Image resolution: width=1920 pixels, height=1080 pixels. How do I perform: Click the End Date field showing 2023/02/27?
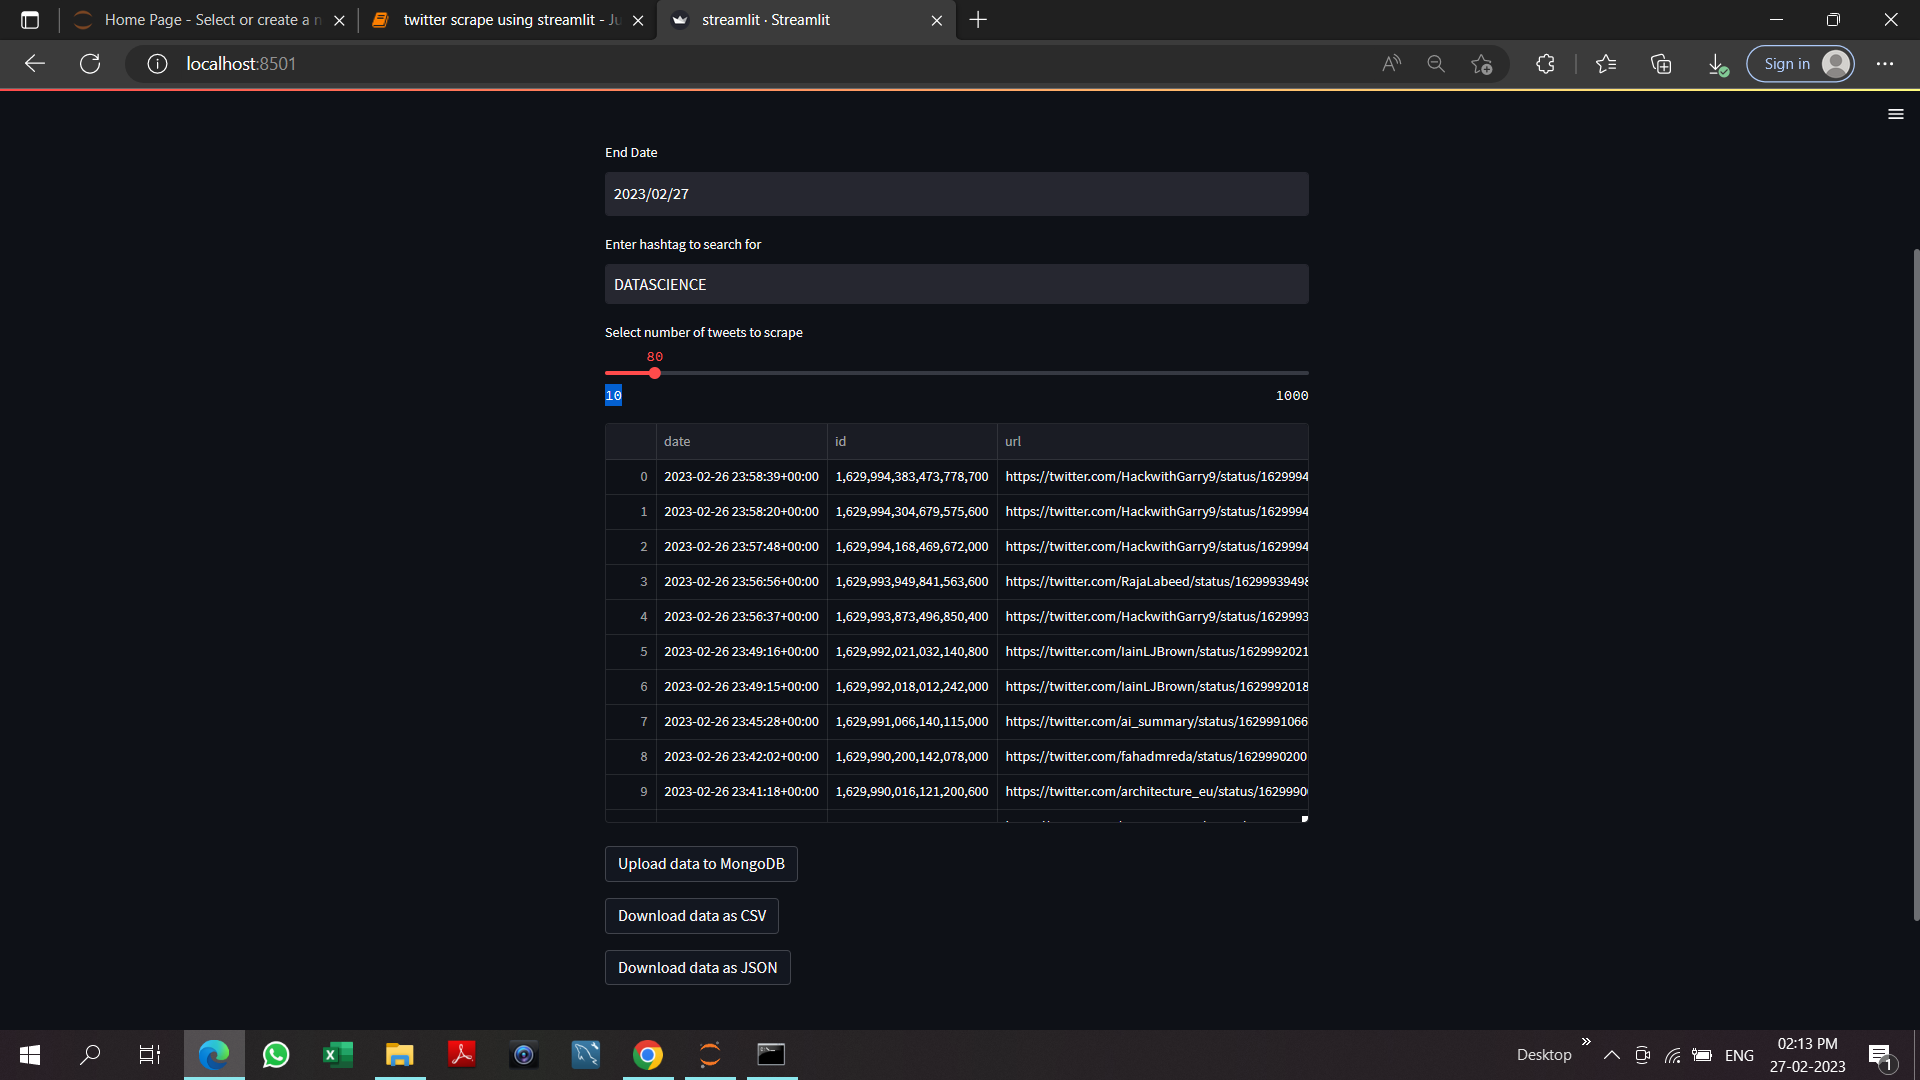956,193
